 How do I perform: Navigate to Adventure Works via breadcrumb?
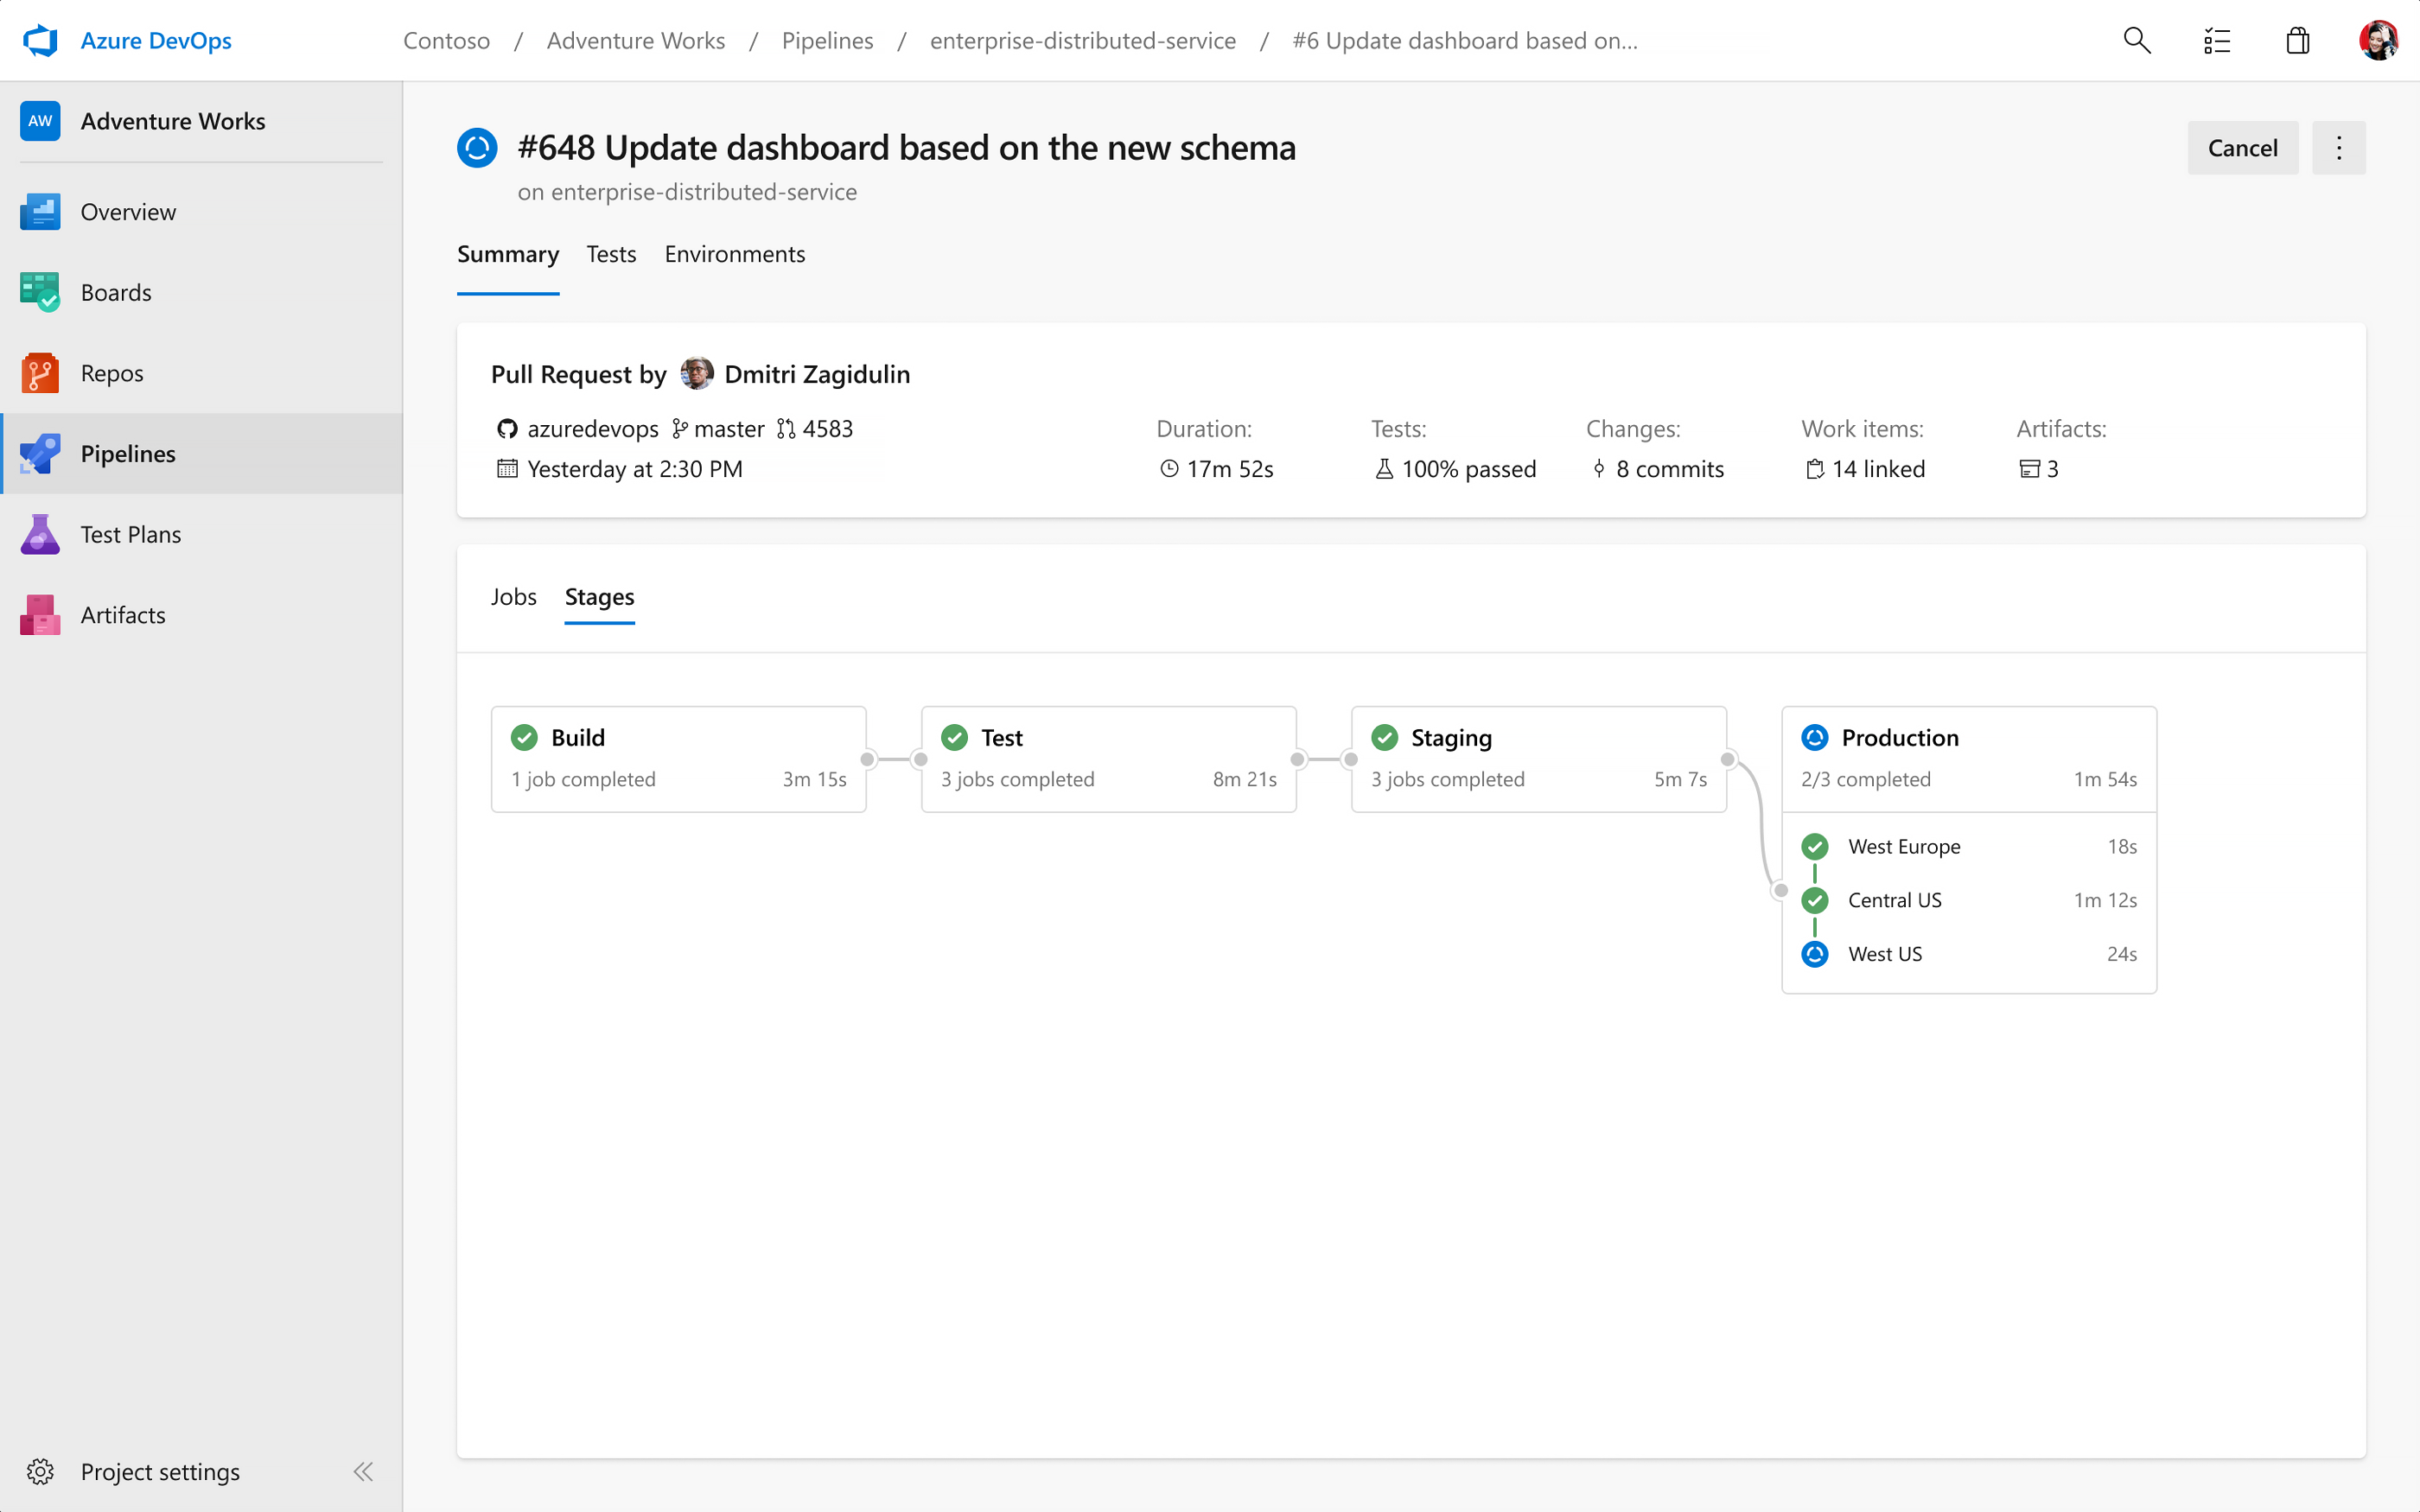(x=636, y=40)
